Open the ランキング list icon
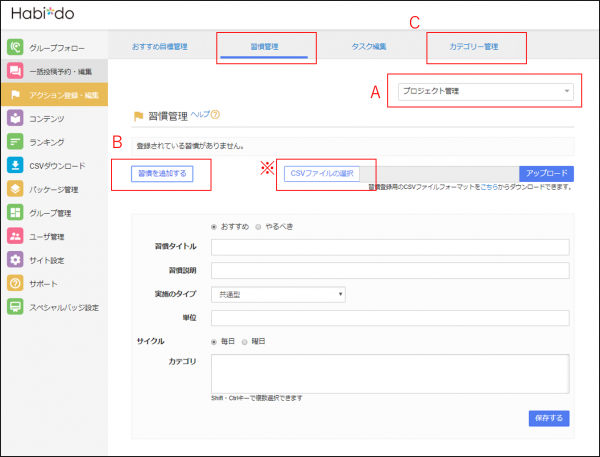 click(15, 142)
